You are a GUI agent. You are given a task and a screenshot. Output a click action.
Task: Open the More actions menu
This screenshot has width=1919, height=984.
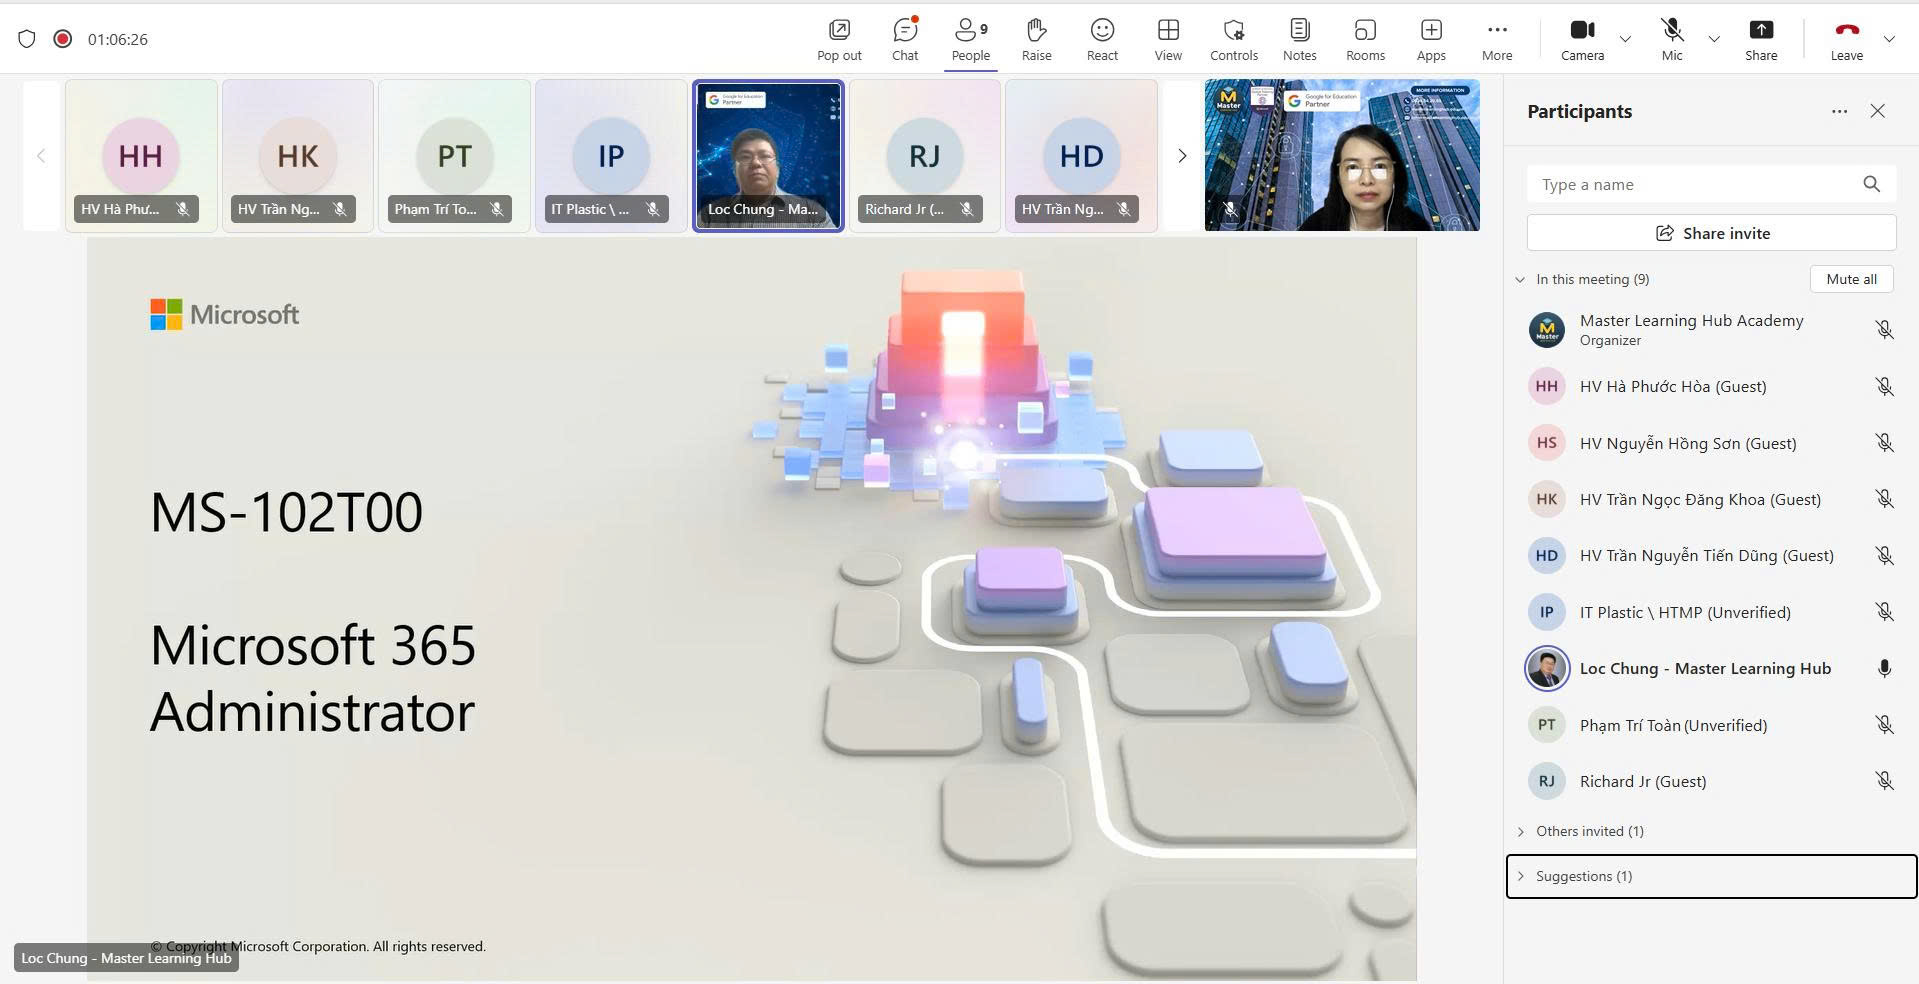tap(1496, 40)
